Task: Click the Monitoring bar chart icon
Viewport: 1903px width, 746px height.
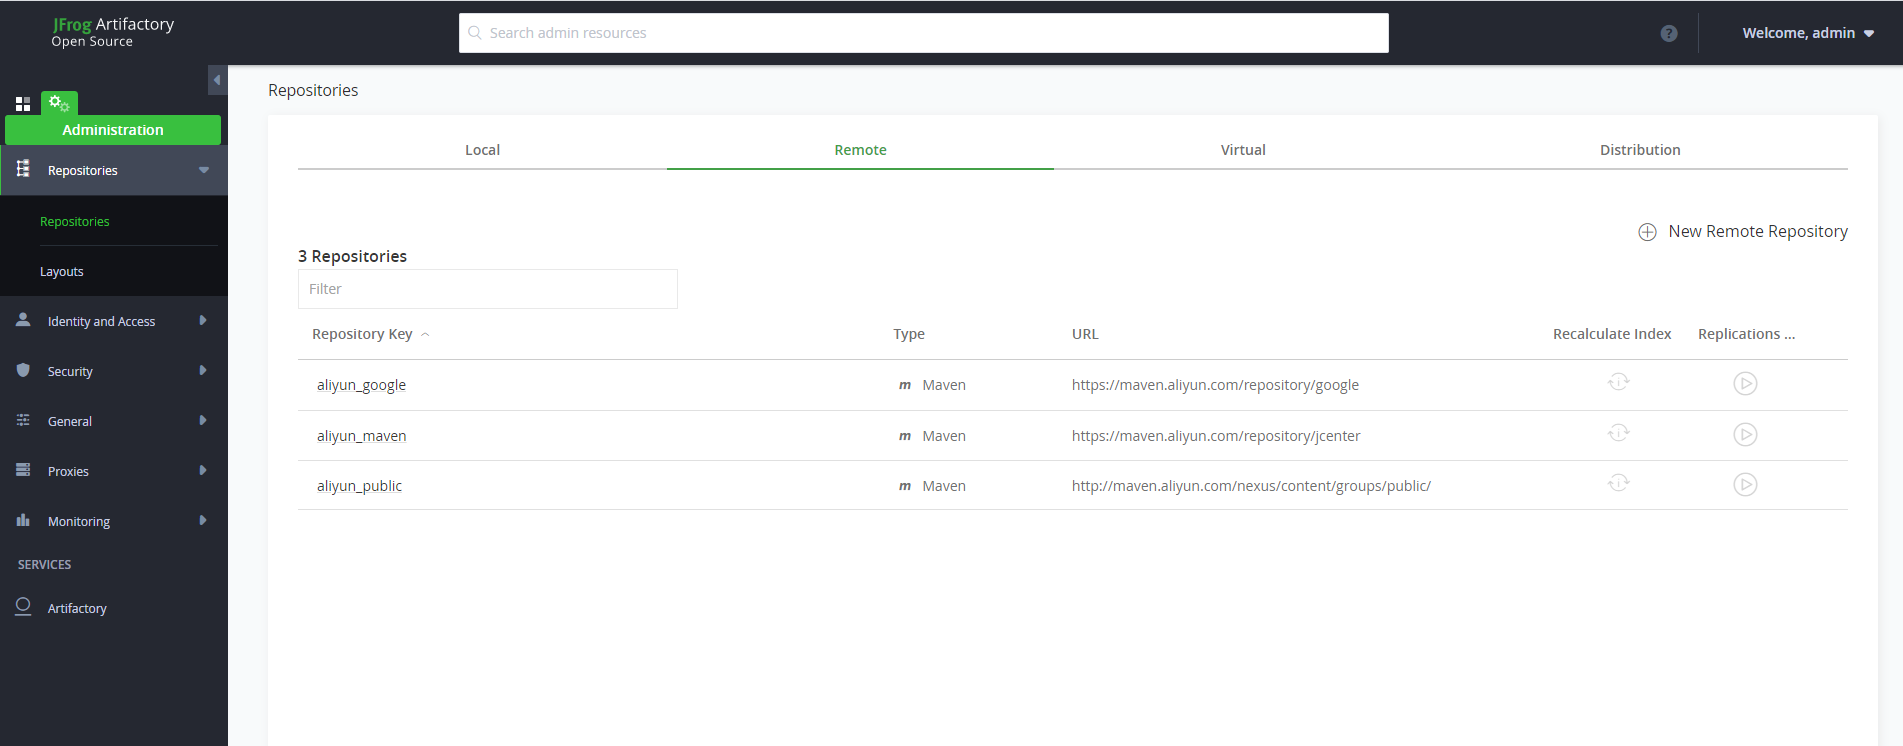Action: point(23,520)
